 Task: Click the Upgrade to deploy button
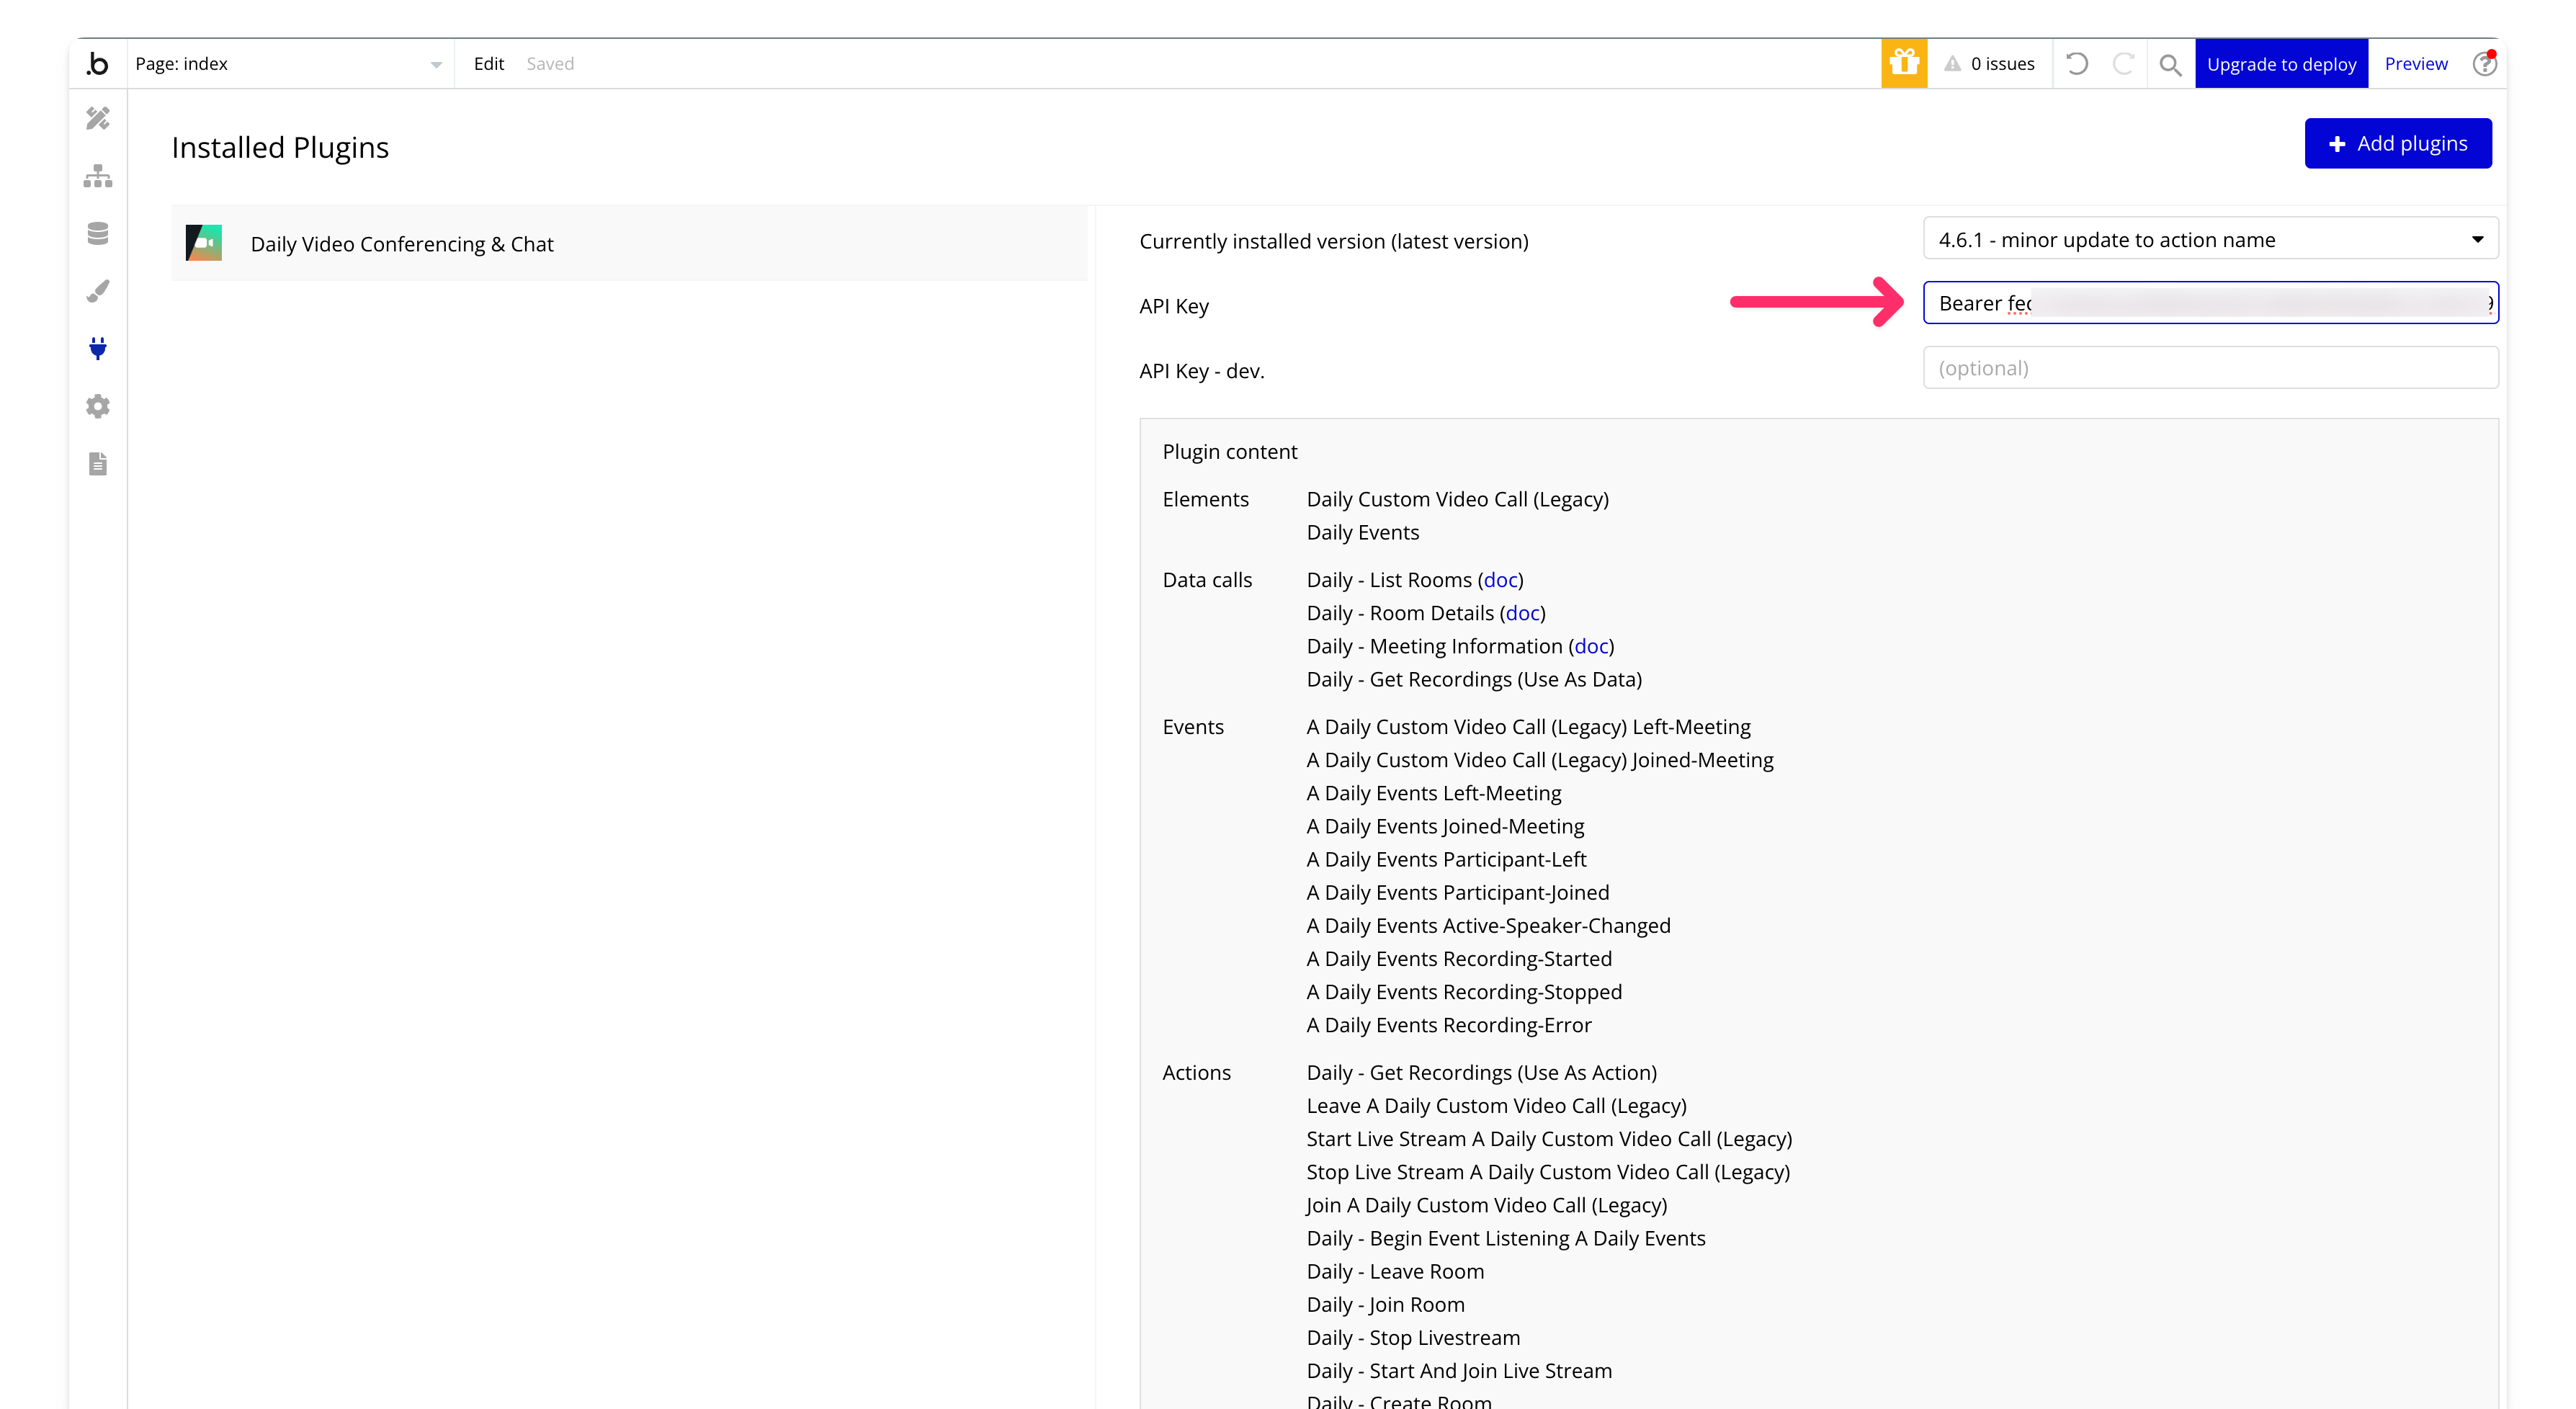tap(2281, 64)
